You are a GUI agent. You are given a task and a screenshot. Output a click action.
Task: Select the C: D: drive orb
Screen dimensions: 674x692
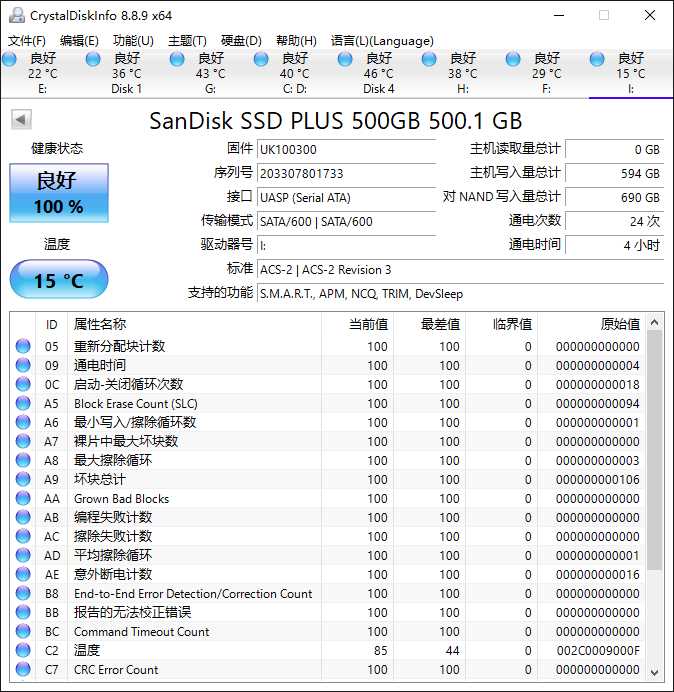pyautogui.click(x=261, y=59)
